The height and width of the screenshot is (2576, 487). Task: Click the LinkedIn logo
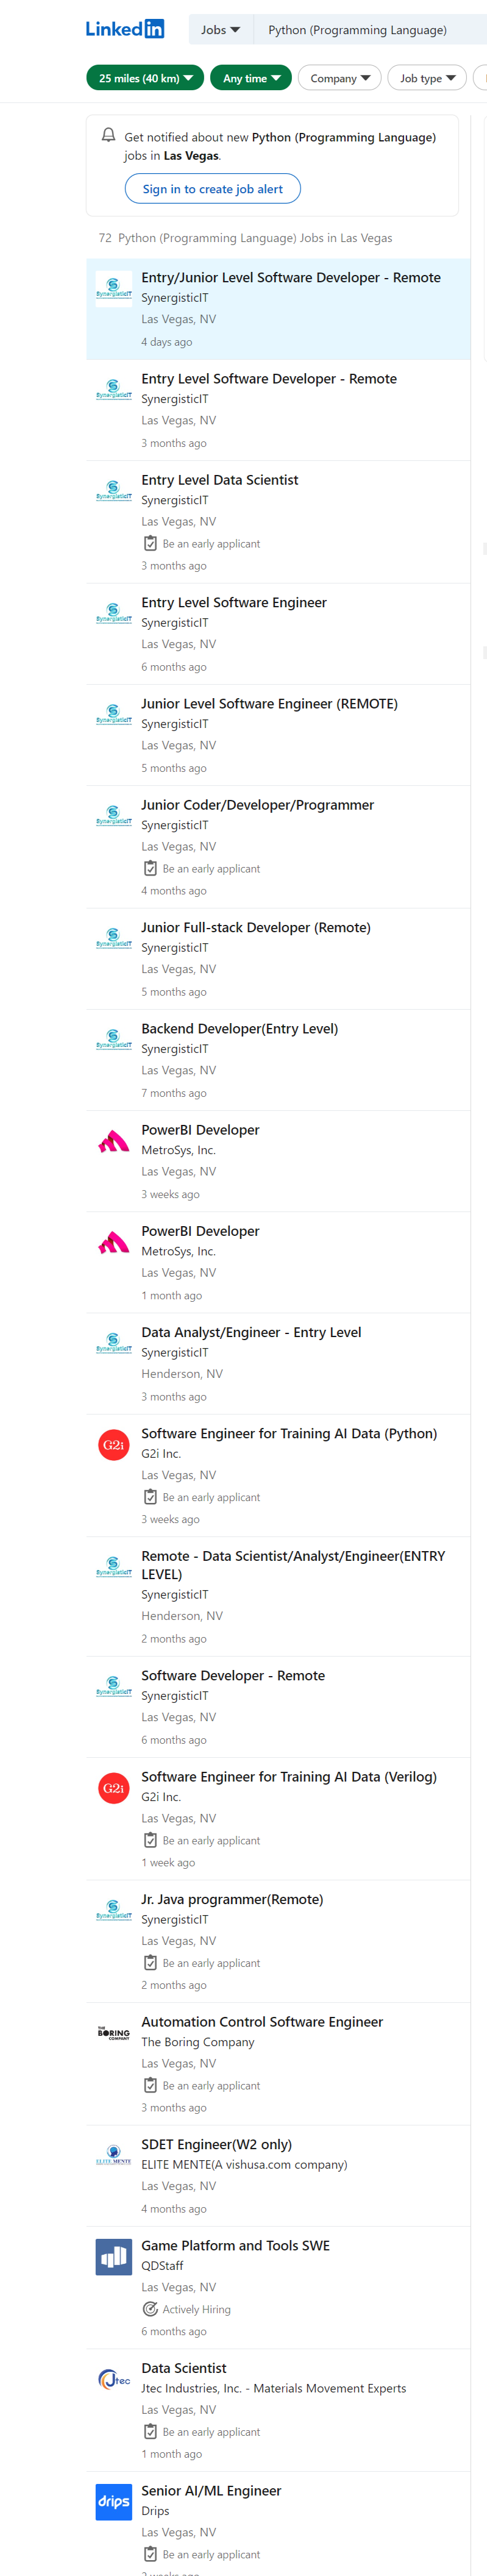[x=125, y=29]
